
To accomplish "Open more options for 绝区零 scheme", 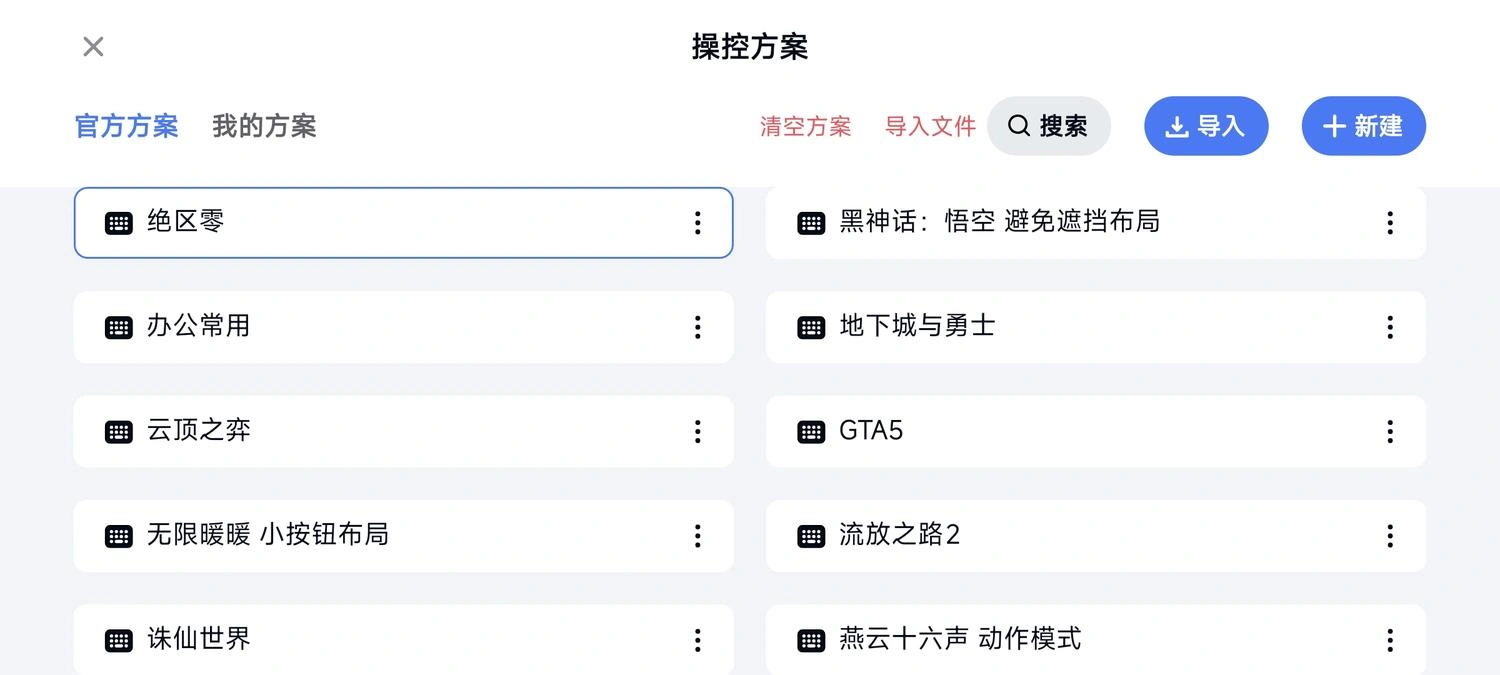I will [698, 223].
